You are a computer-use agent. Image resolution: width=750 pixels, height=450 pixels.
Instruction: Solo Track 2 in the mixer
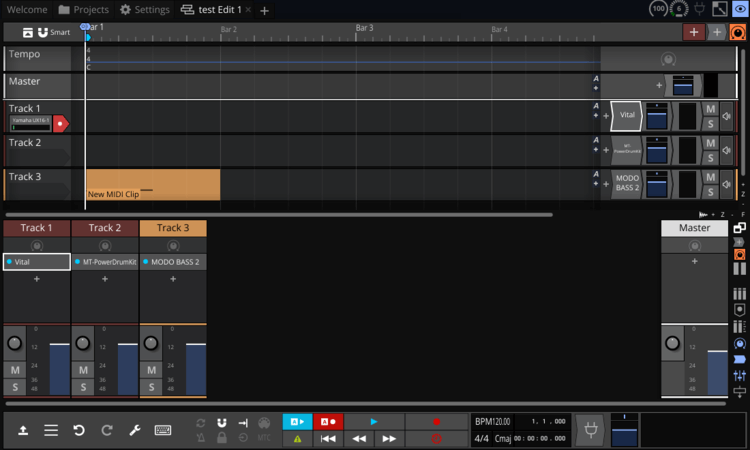(83, 387)
